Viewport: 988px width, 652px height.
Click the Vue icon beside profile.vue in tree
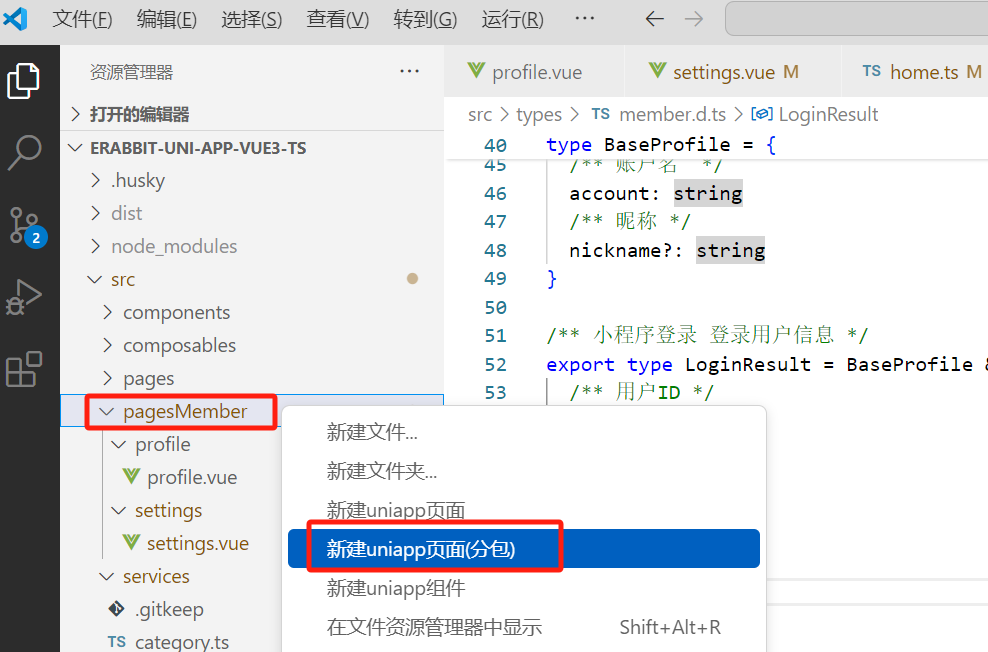[x=131, y=476]
